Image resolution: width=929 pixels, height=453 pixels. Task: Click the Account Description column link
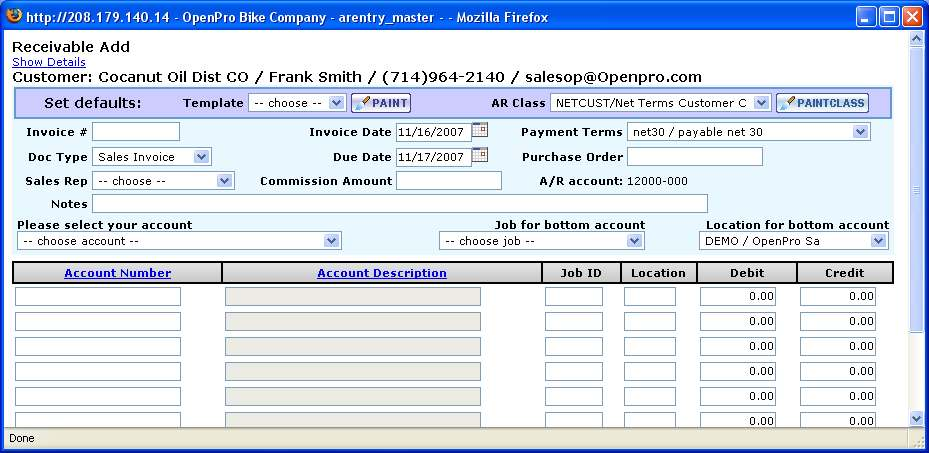click(382, 273)
